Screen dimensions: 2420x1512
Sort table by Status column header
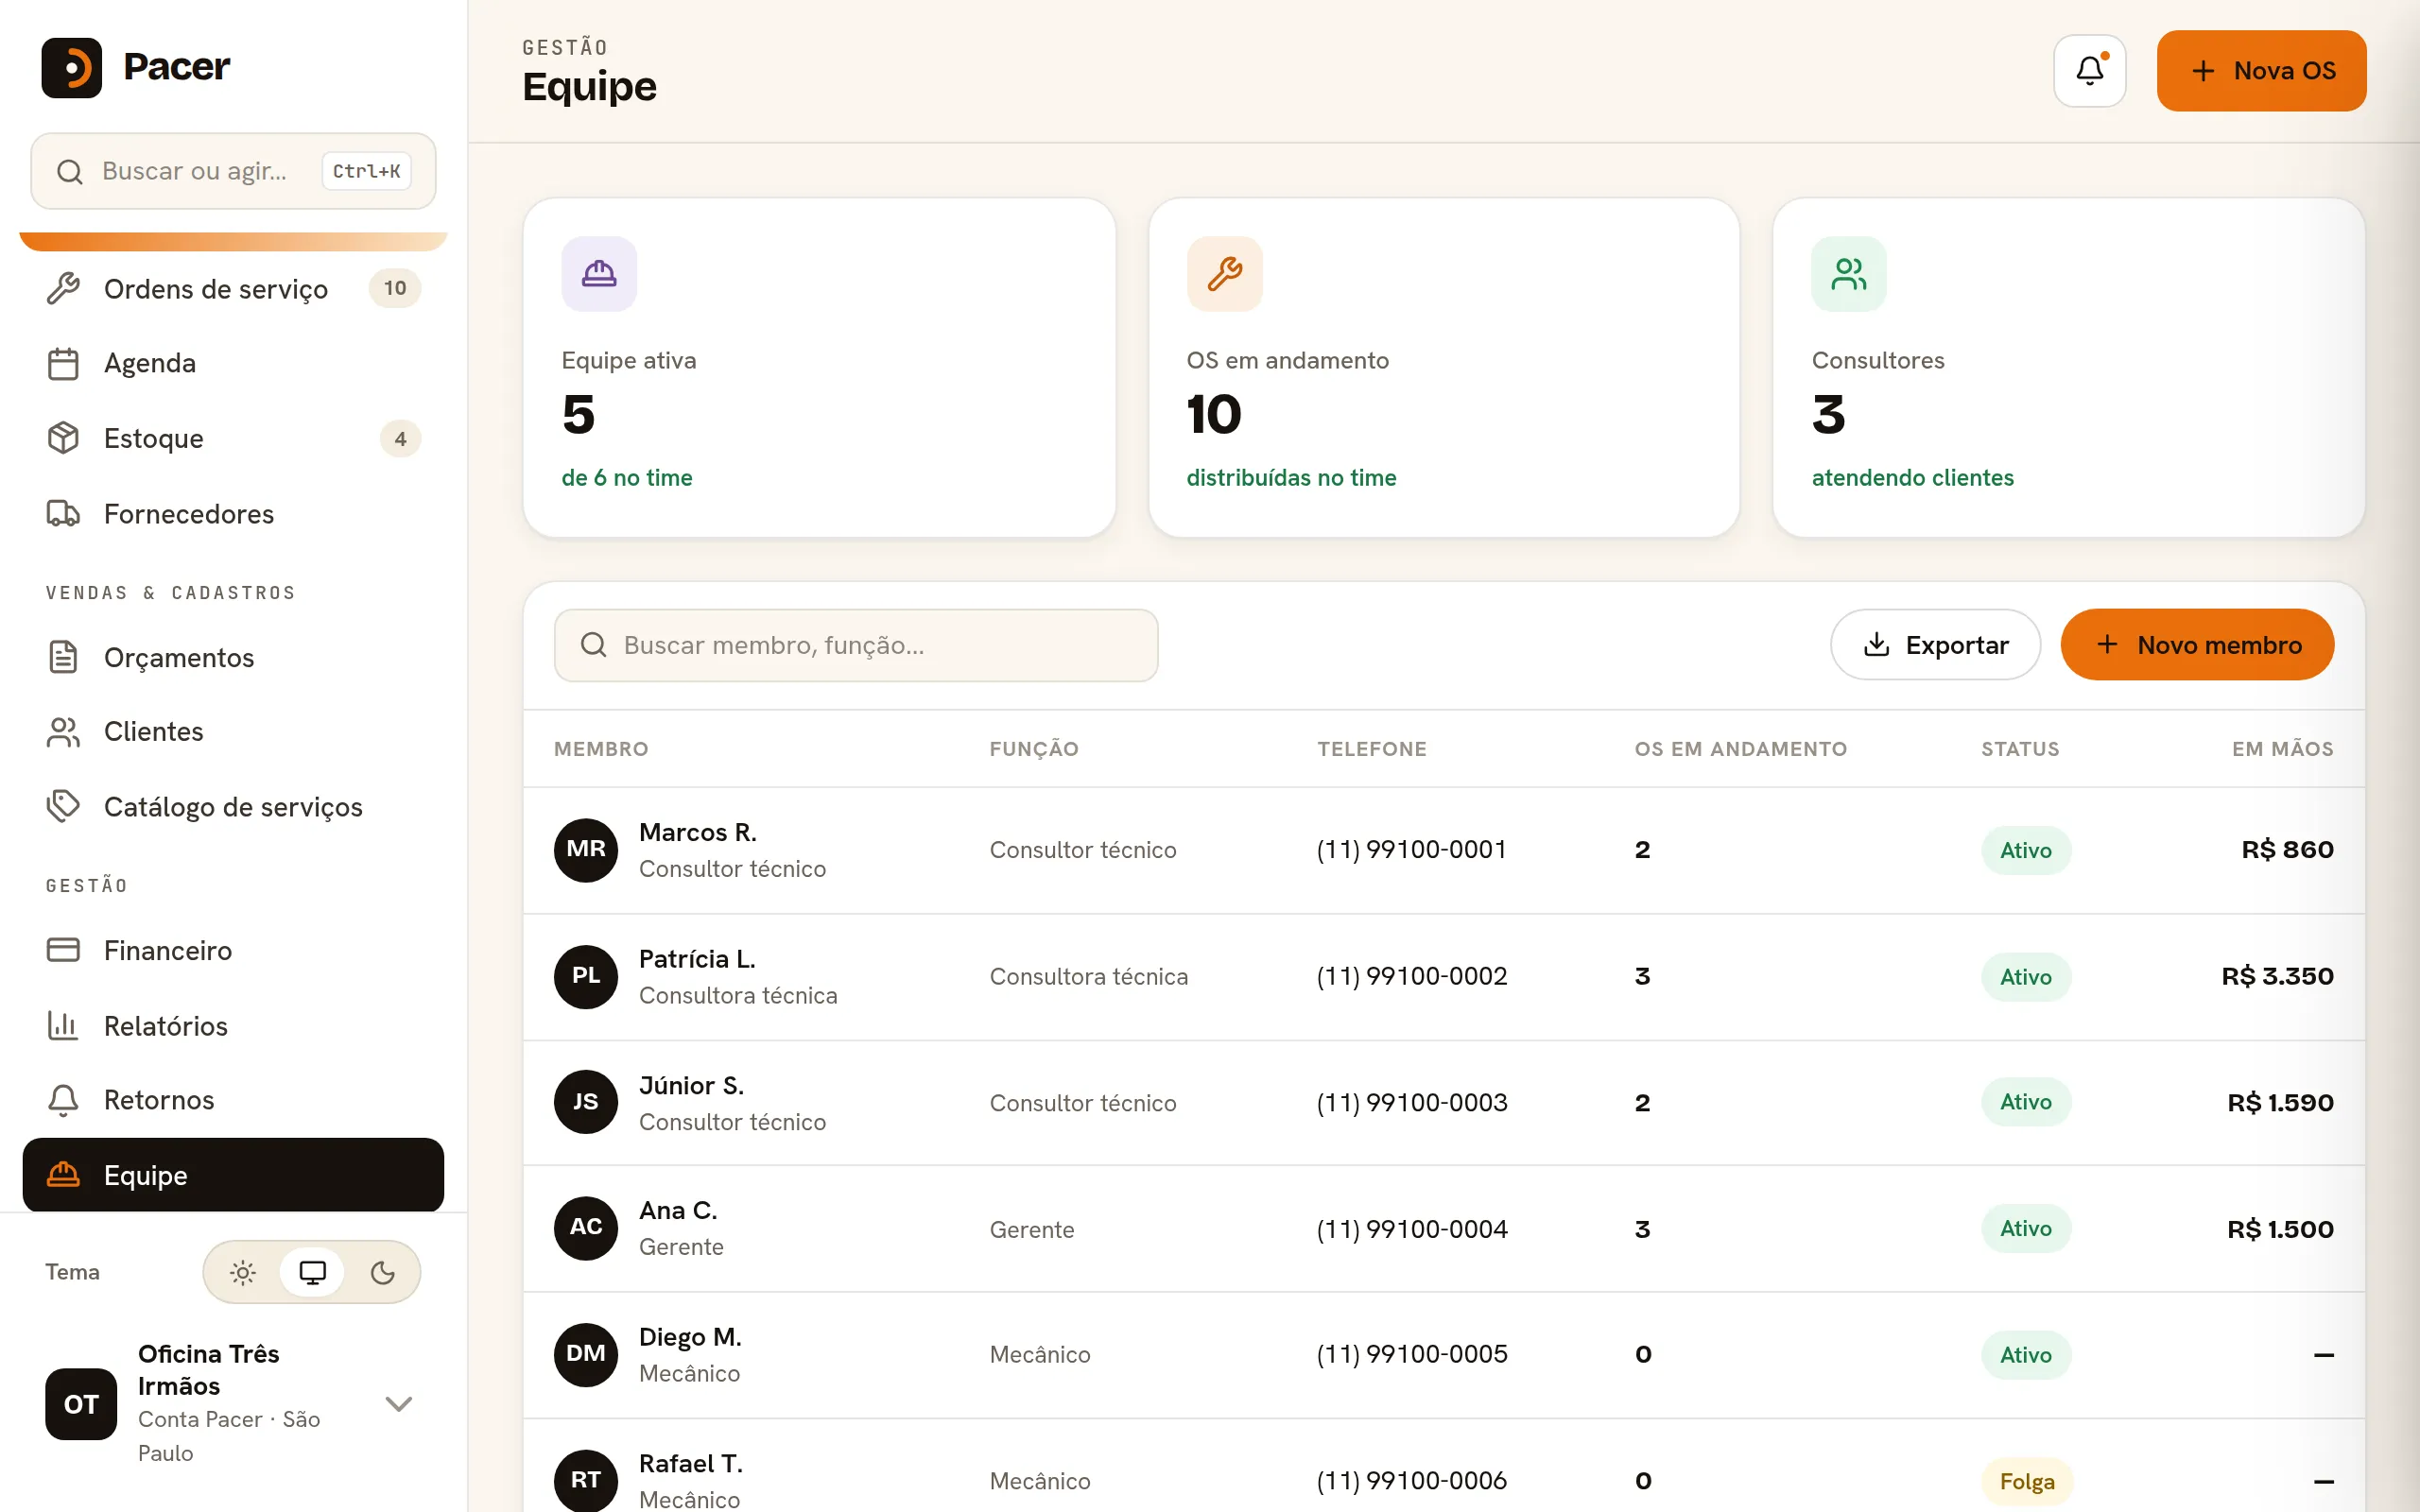(2020, 749)
